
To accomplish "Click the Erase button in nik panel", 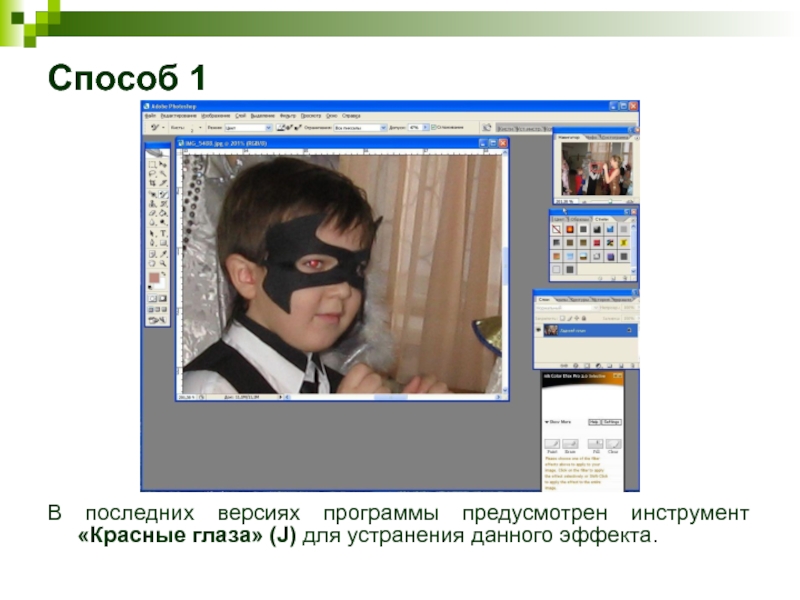I will point(570,444).
